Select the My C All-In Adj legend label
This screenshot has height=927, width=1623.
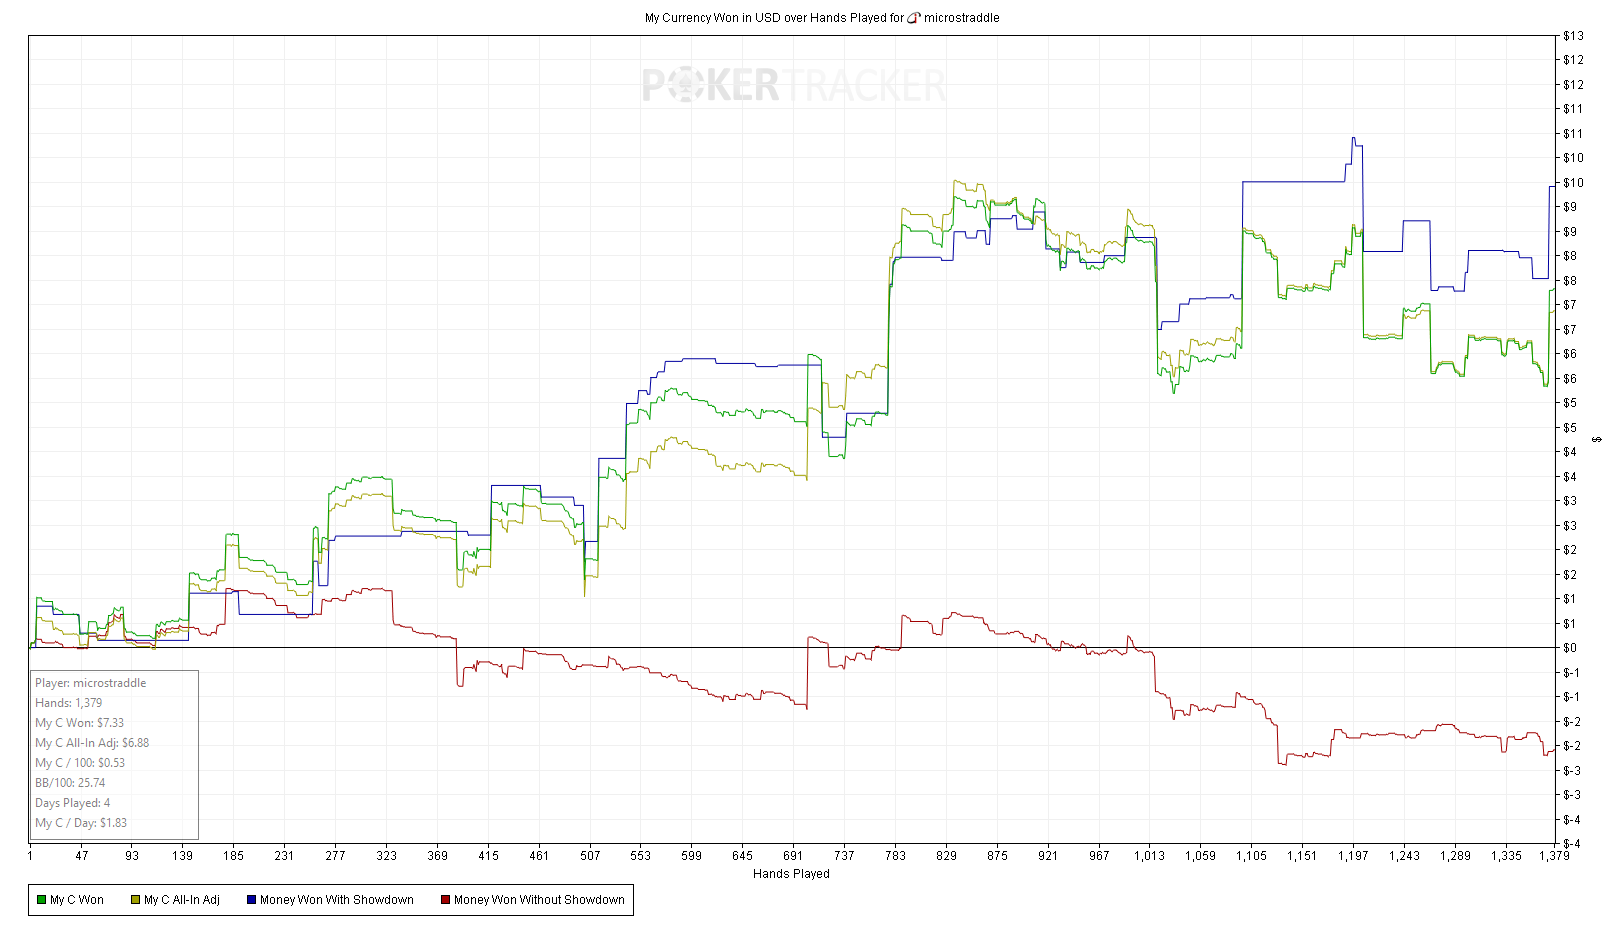[182, 900]
